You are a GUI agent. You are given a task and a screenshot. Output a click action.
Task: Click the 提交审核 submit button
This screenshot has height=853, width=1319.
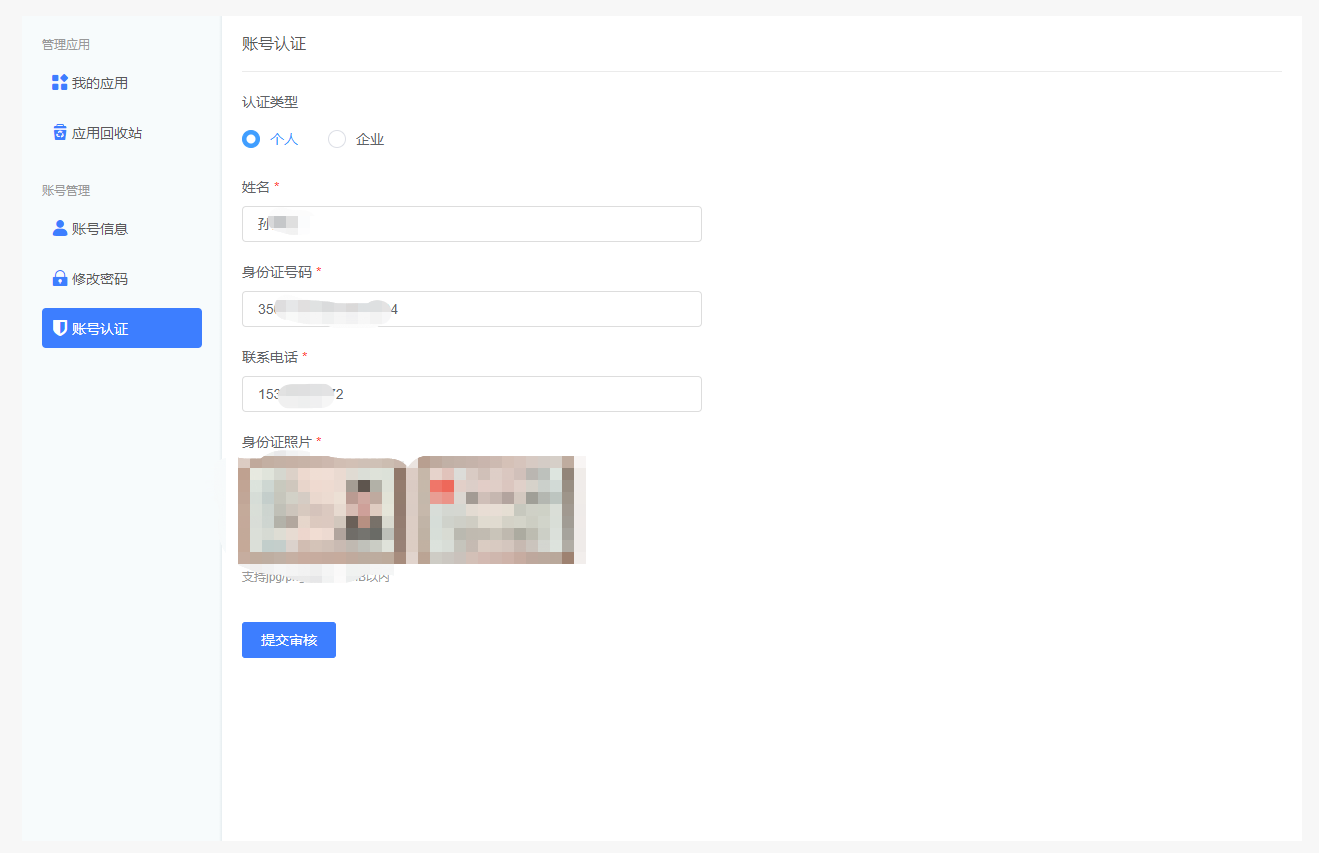pos(288,640)
